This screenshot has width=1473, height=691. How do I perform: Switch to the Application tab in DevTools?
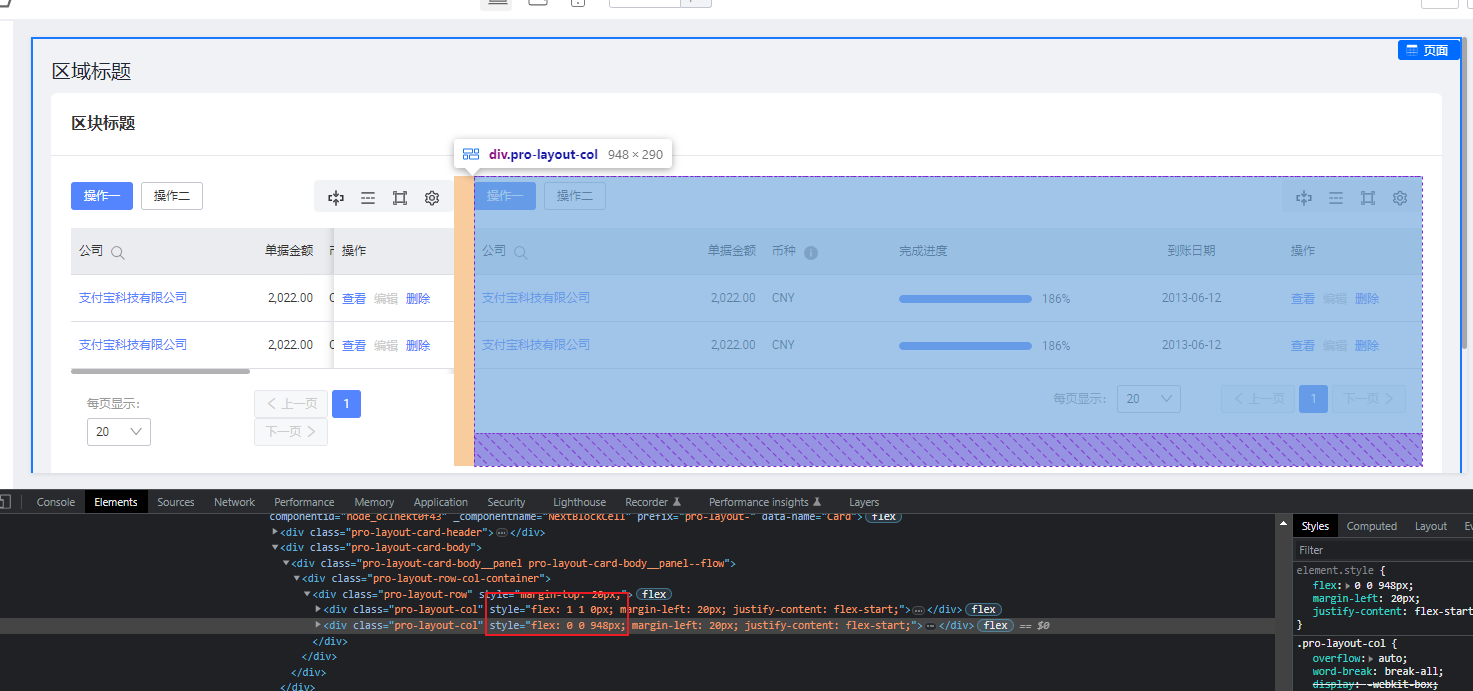pyautogui.click(x=441, y=502)
